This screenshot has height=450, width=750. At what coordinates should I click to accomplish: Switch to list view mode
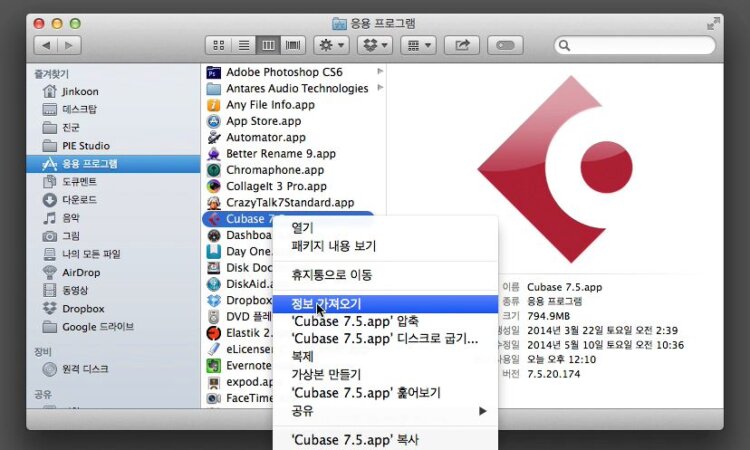pyautogui.click(x=243, y=45)
